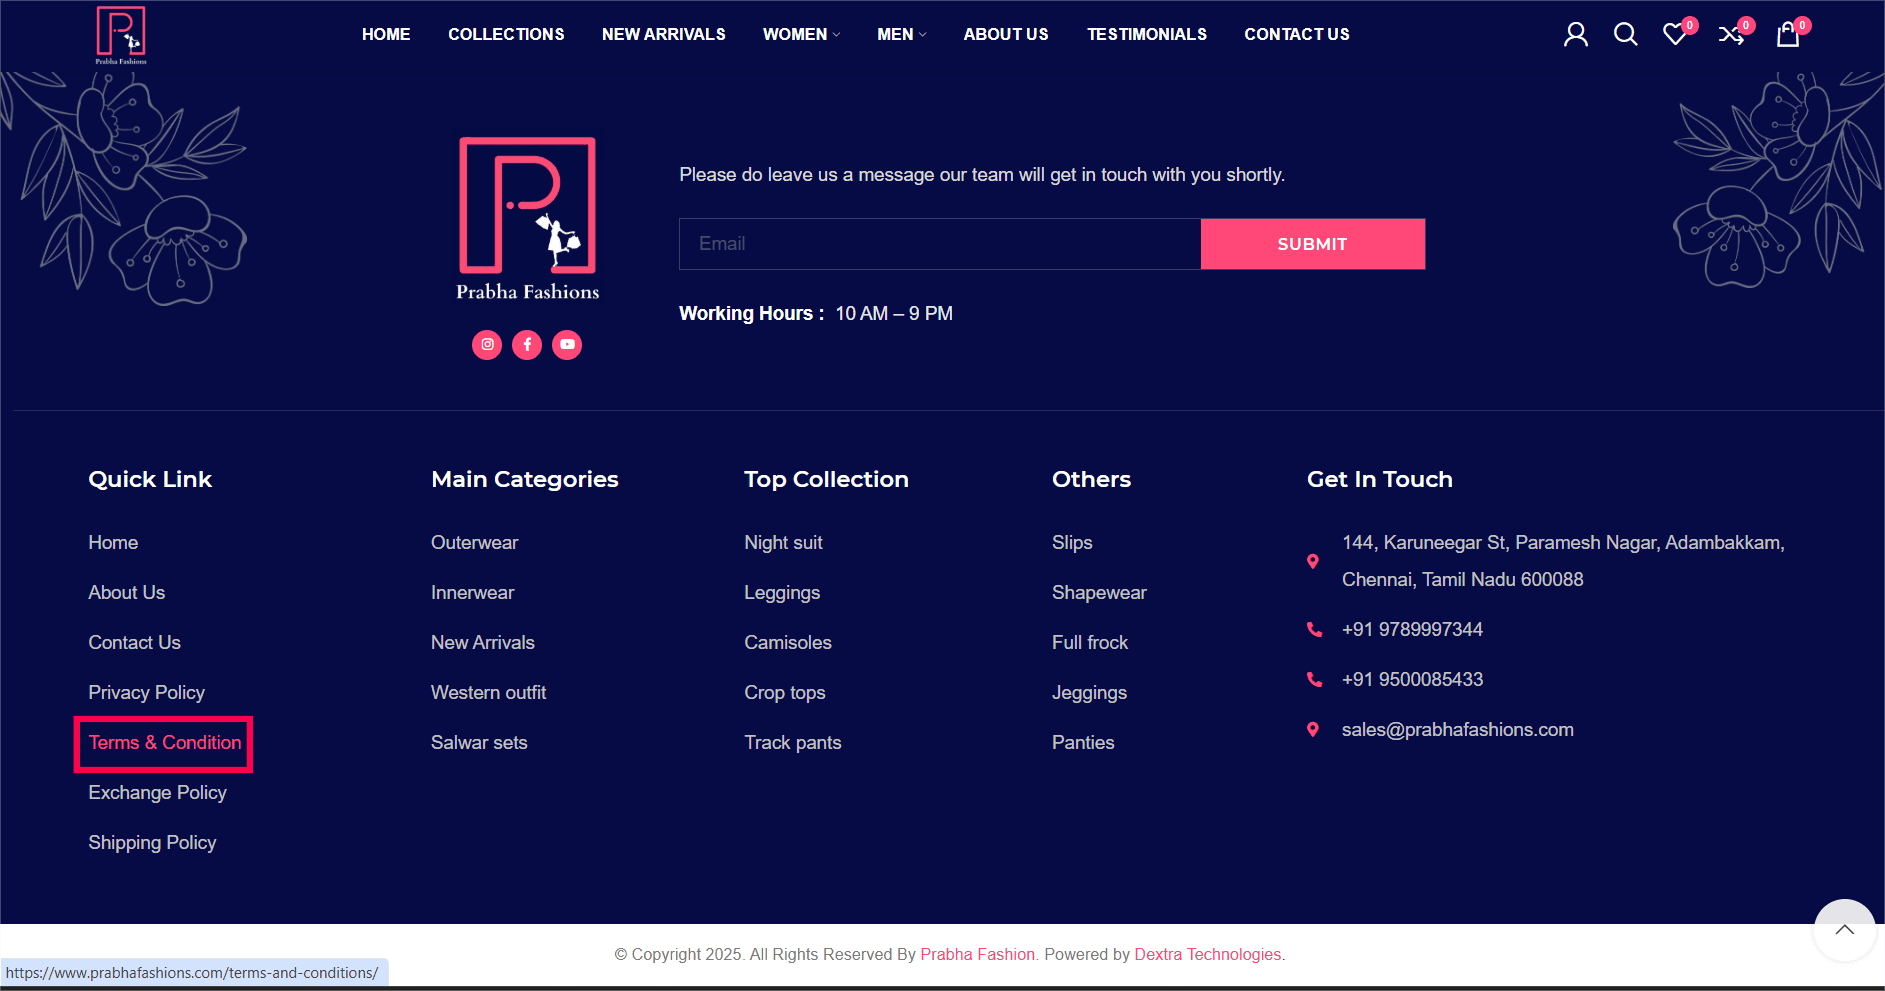Open the Privacy Policy link
This screenshot has height=991, width=1885.
coord(147,693)
